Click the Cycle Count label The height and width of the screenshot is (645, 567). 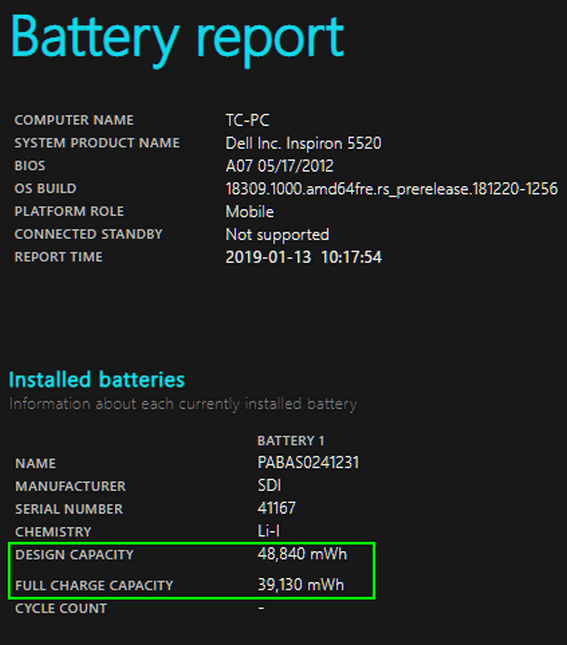61,608
